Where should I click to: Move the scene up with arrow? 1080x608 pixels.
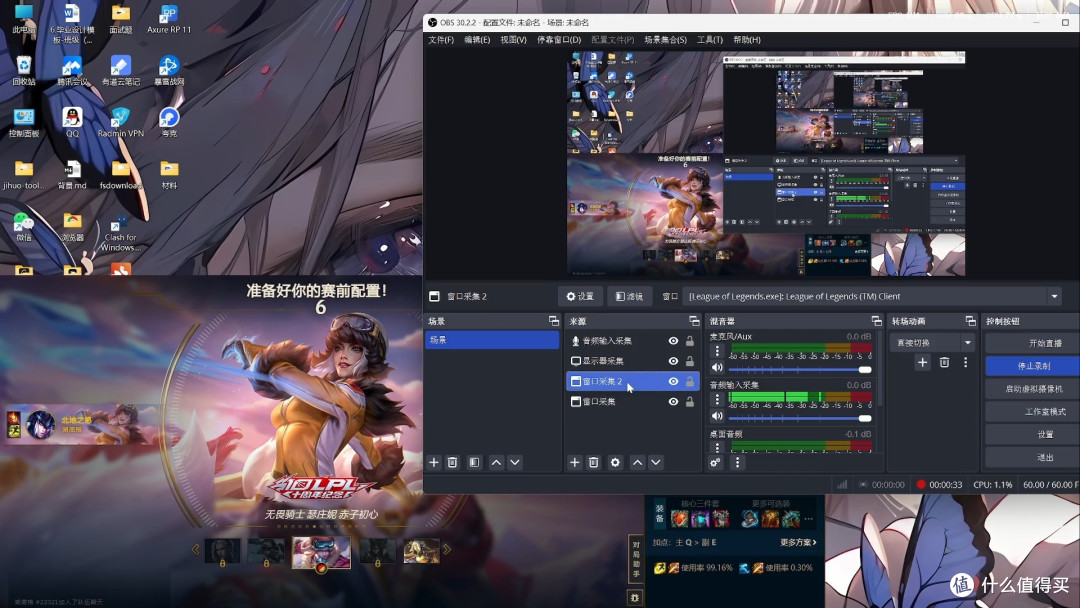point(497,463)
